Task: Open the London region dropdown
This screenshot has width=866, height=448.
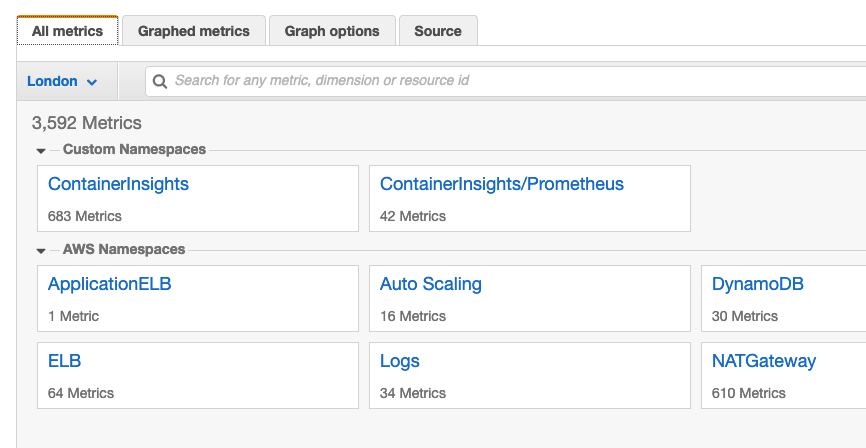Action: [62, 81]
